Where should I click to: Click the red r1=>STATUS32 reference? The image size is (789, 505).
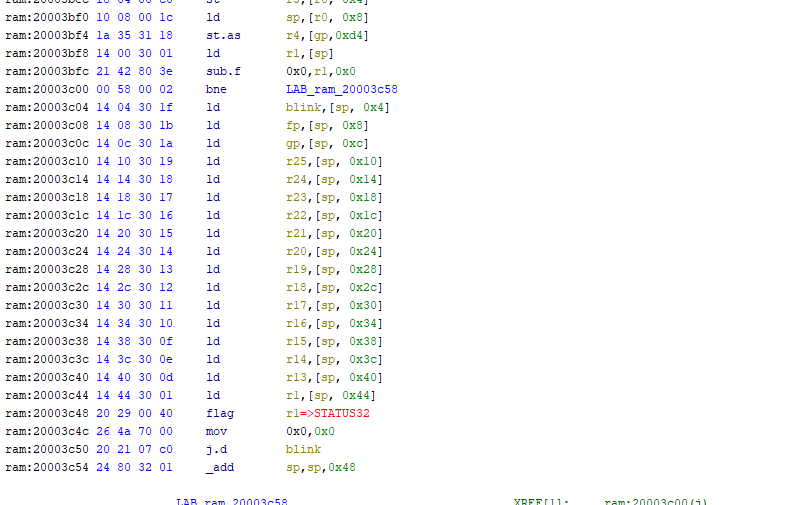coord(328,413)
